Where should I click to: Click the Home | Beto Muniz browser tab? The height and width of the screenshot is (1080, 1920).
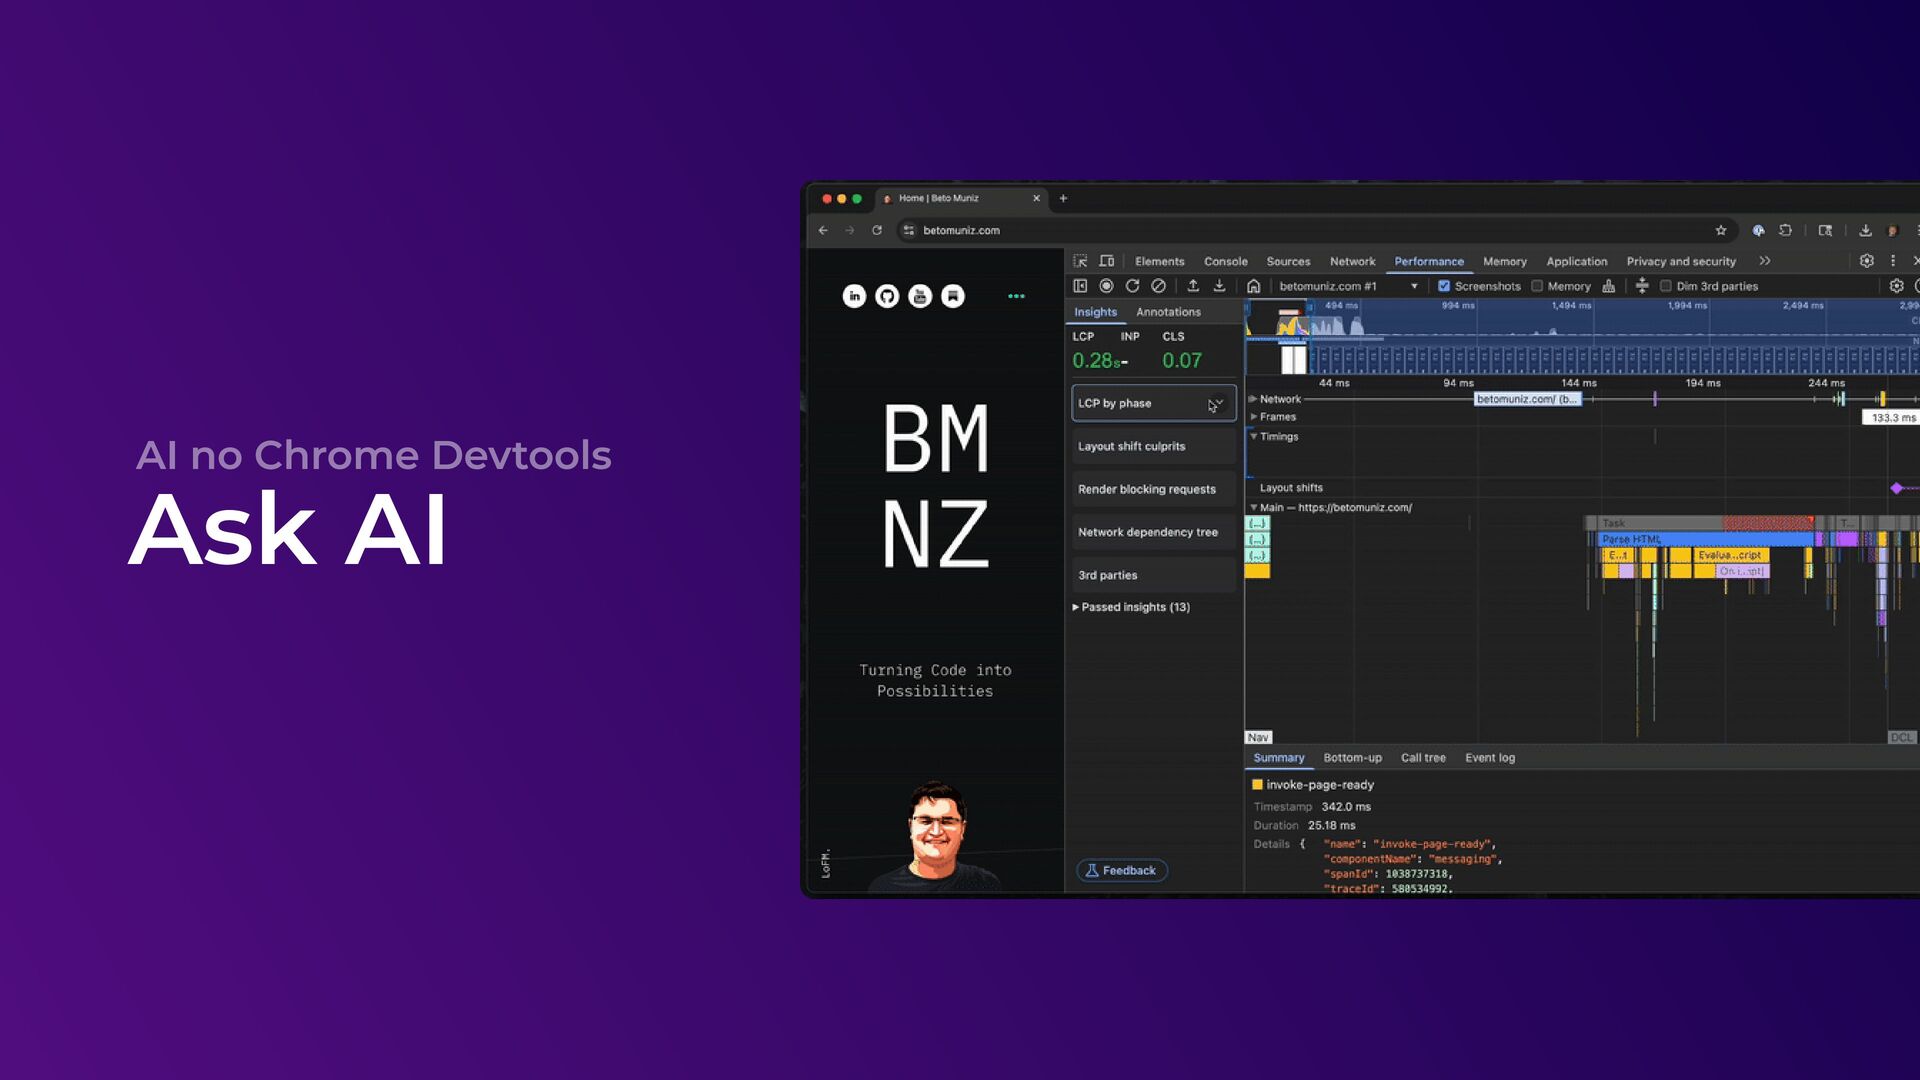pos(960,198)
